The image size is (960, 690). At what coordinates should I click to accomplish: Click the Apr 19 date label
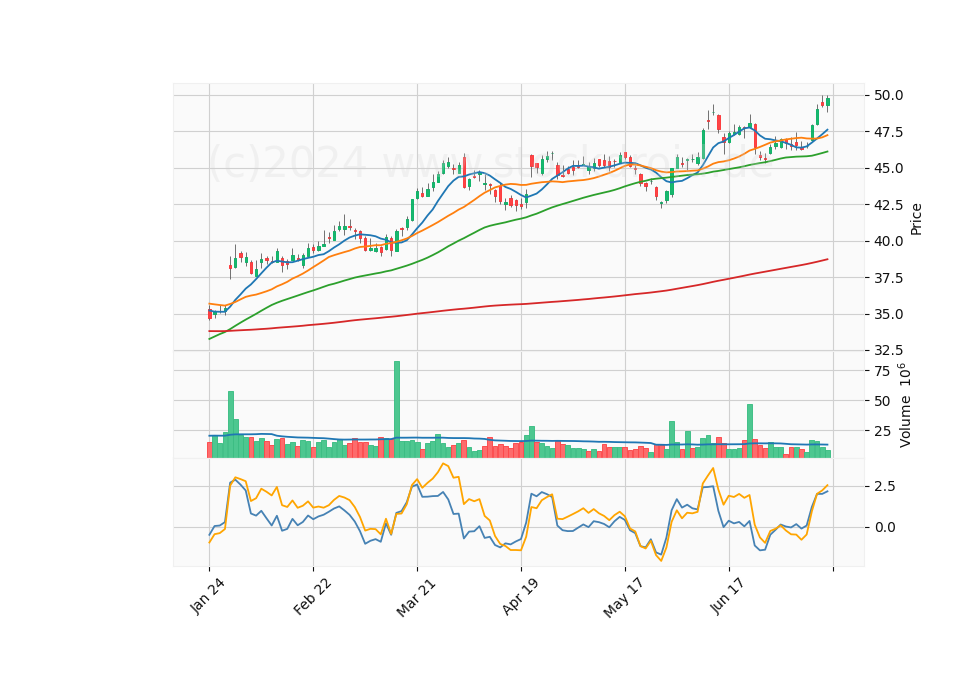tap(520, 596)
